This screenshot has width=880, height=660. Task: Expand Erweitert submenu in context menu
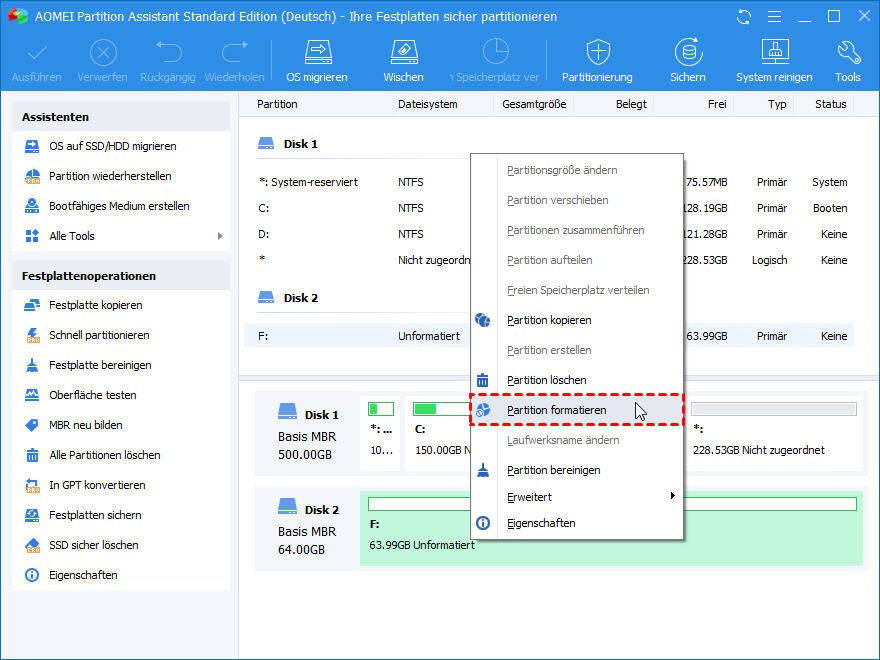pyautogui.click(x=576, y=497)
